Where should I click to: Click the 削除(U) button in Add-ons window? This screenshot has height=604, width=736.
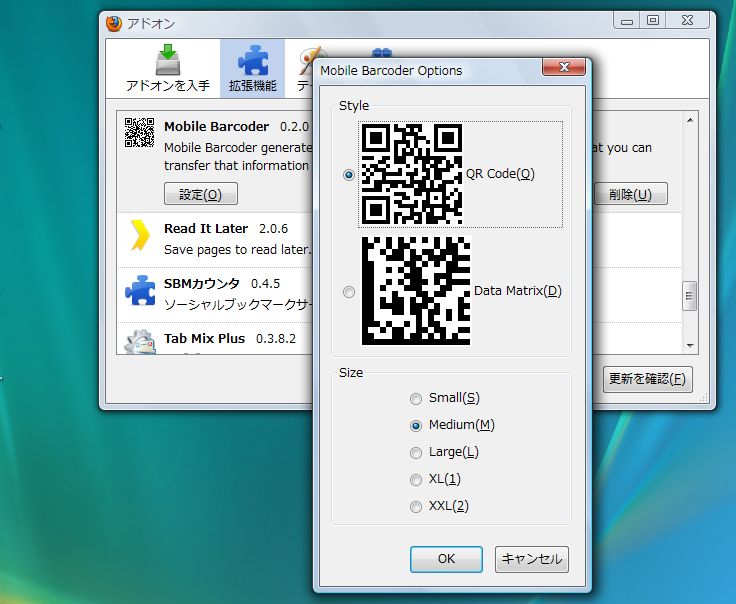pos(631,194)
